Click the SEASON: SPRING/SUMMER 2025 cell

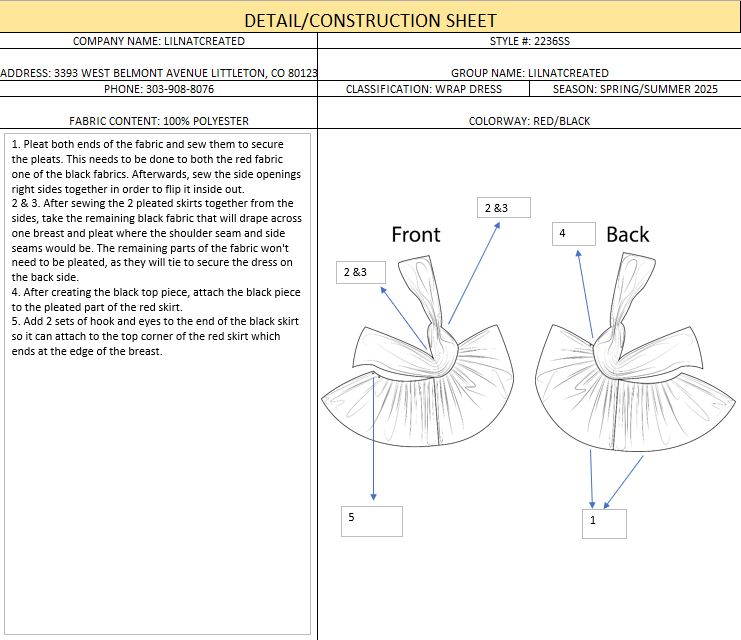[x=635, y=89]
